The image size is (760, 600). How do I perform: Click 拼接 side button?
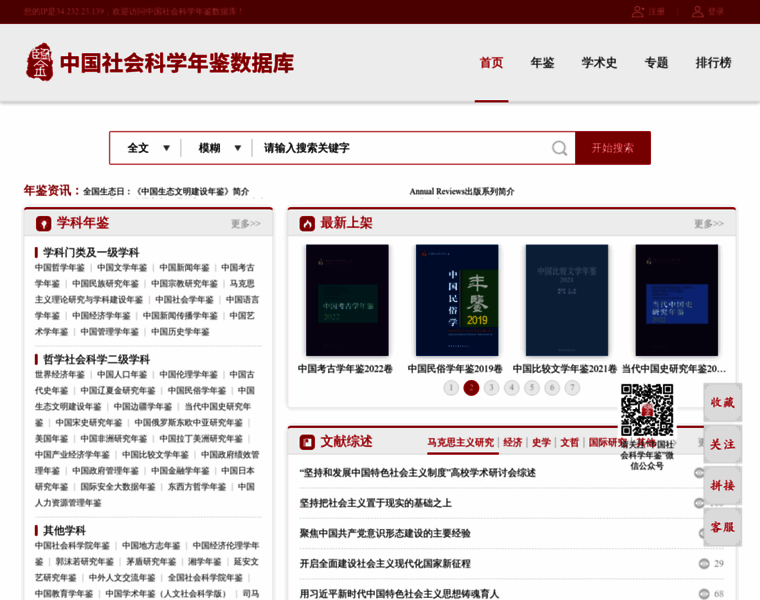[x=723, y=486]
